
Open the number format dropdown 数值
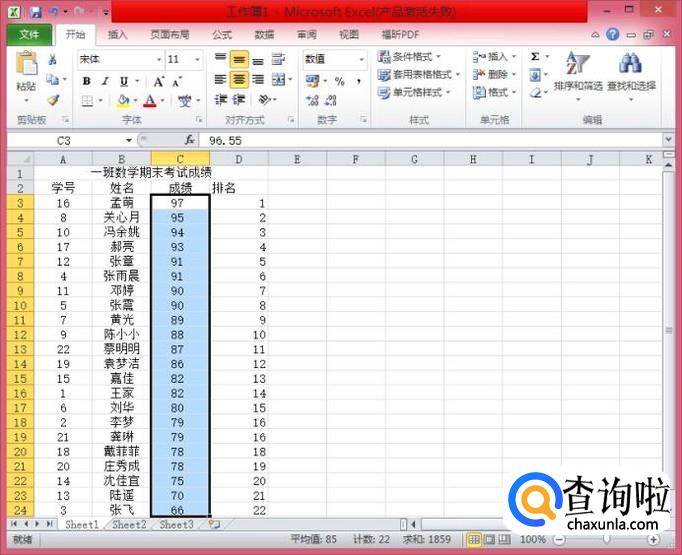pyautogui.click(x=361, y=59)
